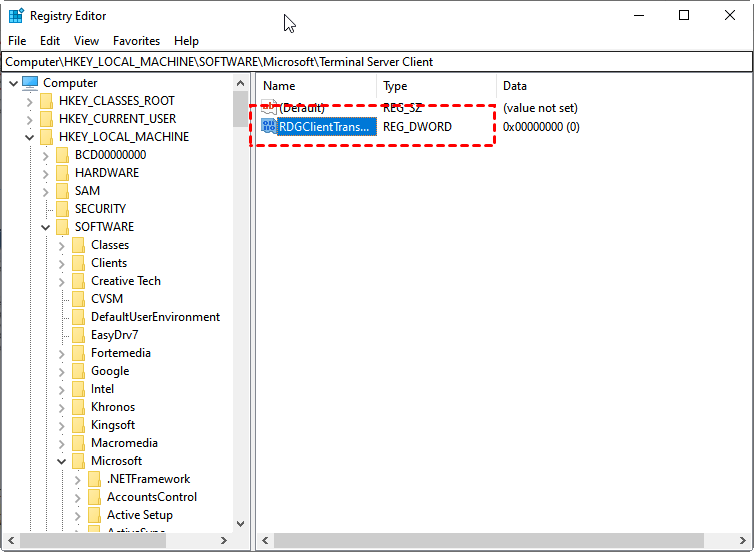Expand the Macromedia key chevron
Image resolution: width=754 pixels, height=552 pixels.
point(62,443)
